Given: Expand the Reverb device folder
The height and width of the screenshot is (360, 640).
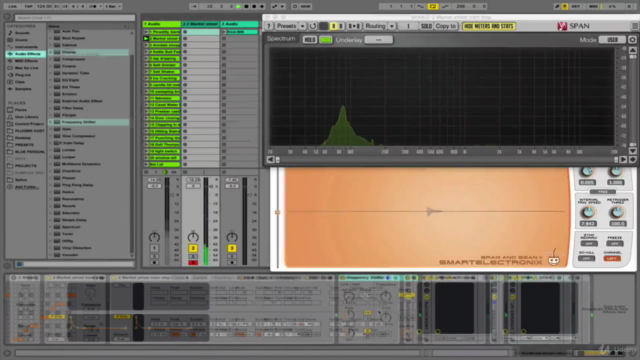Looking at the screenshot, I should pos(51,206).
